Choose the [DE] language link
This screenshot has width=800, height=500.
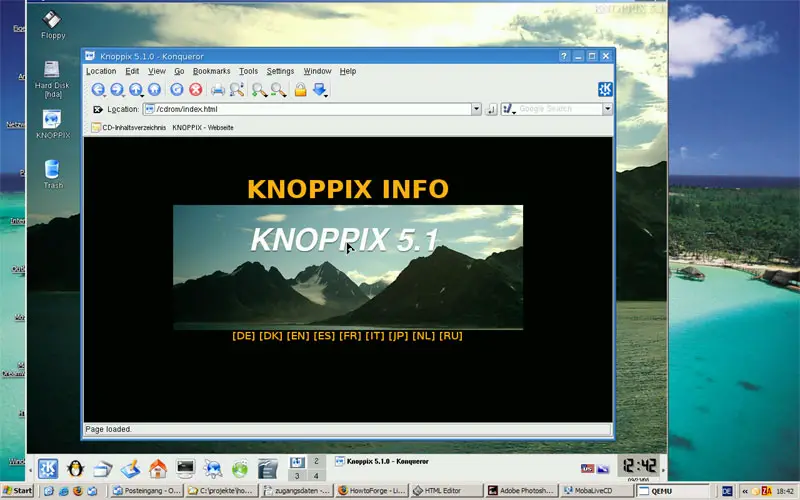tap(243, 336)
